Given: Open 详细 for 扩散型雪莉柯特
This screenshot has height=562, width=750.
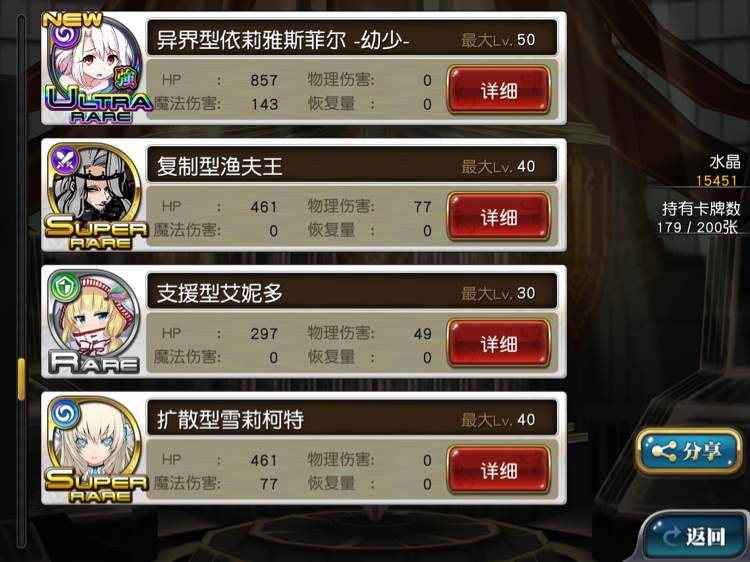Looking at the screenshot, I should [x=498, y=470].
